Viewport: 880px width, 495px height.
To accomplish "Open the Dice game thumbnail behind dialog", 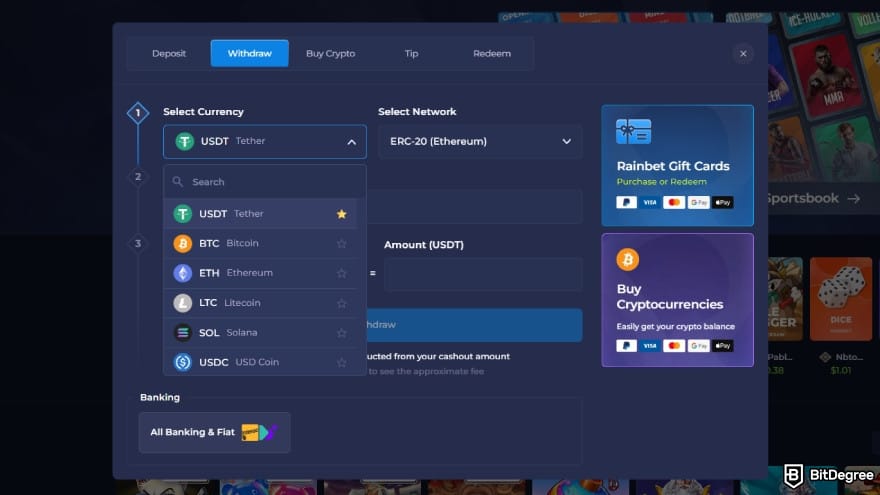I will (841, 299).
